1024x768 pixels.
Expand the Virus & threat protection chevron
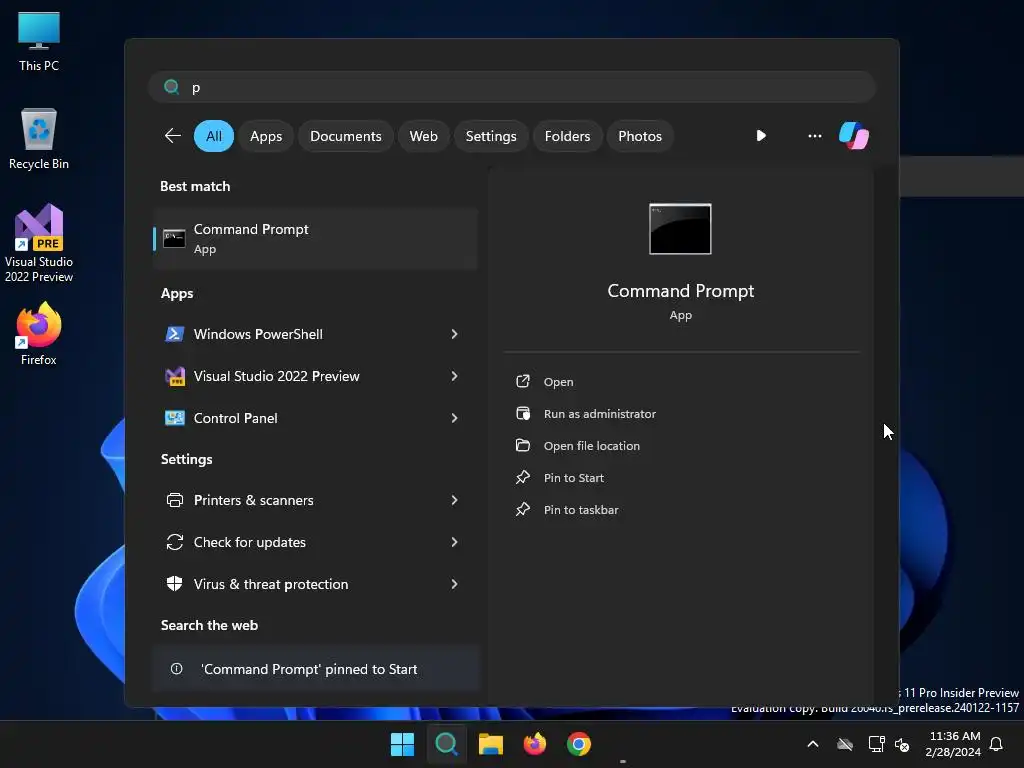tap(455, 584)
